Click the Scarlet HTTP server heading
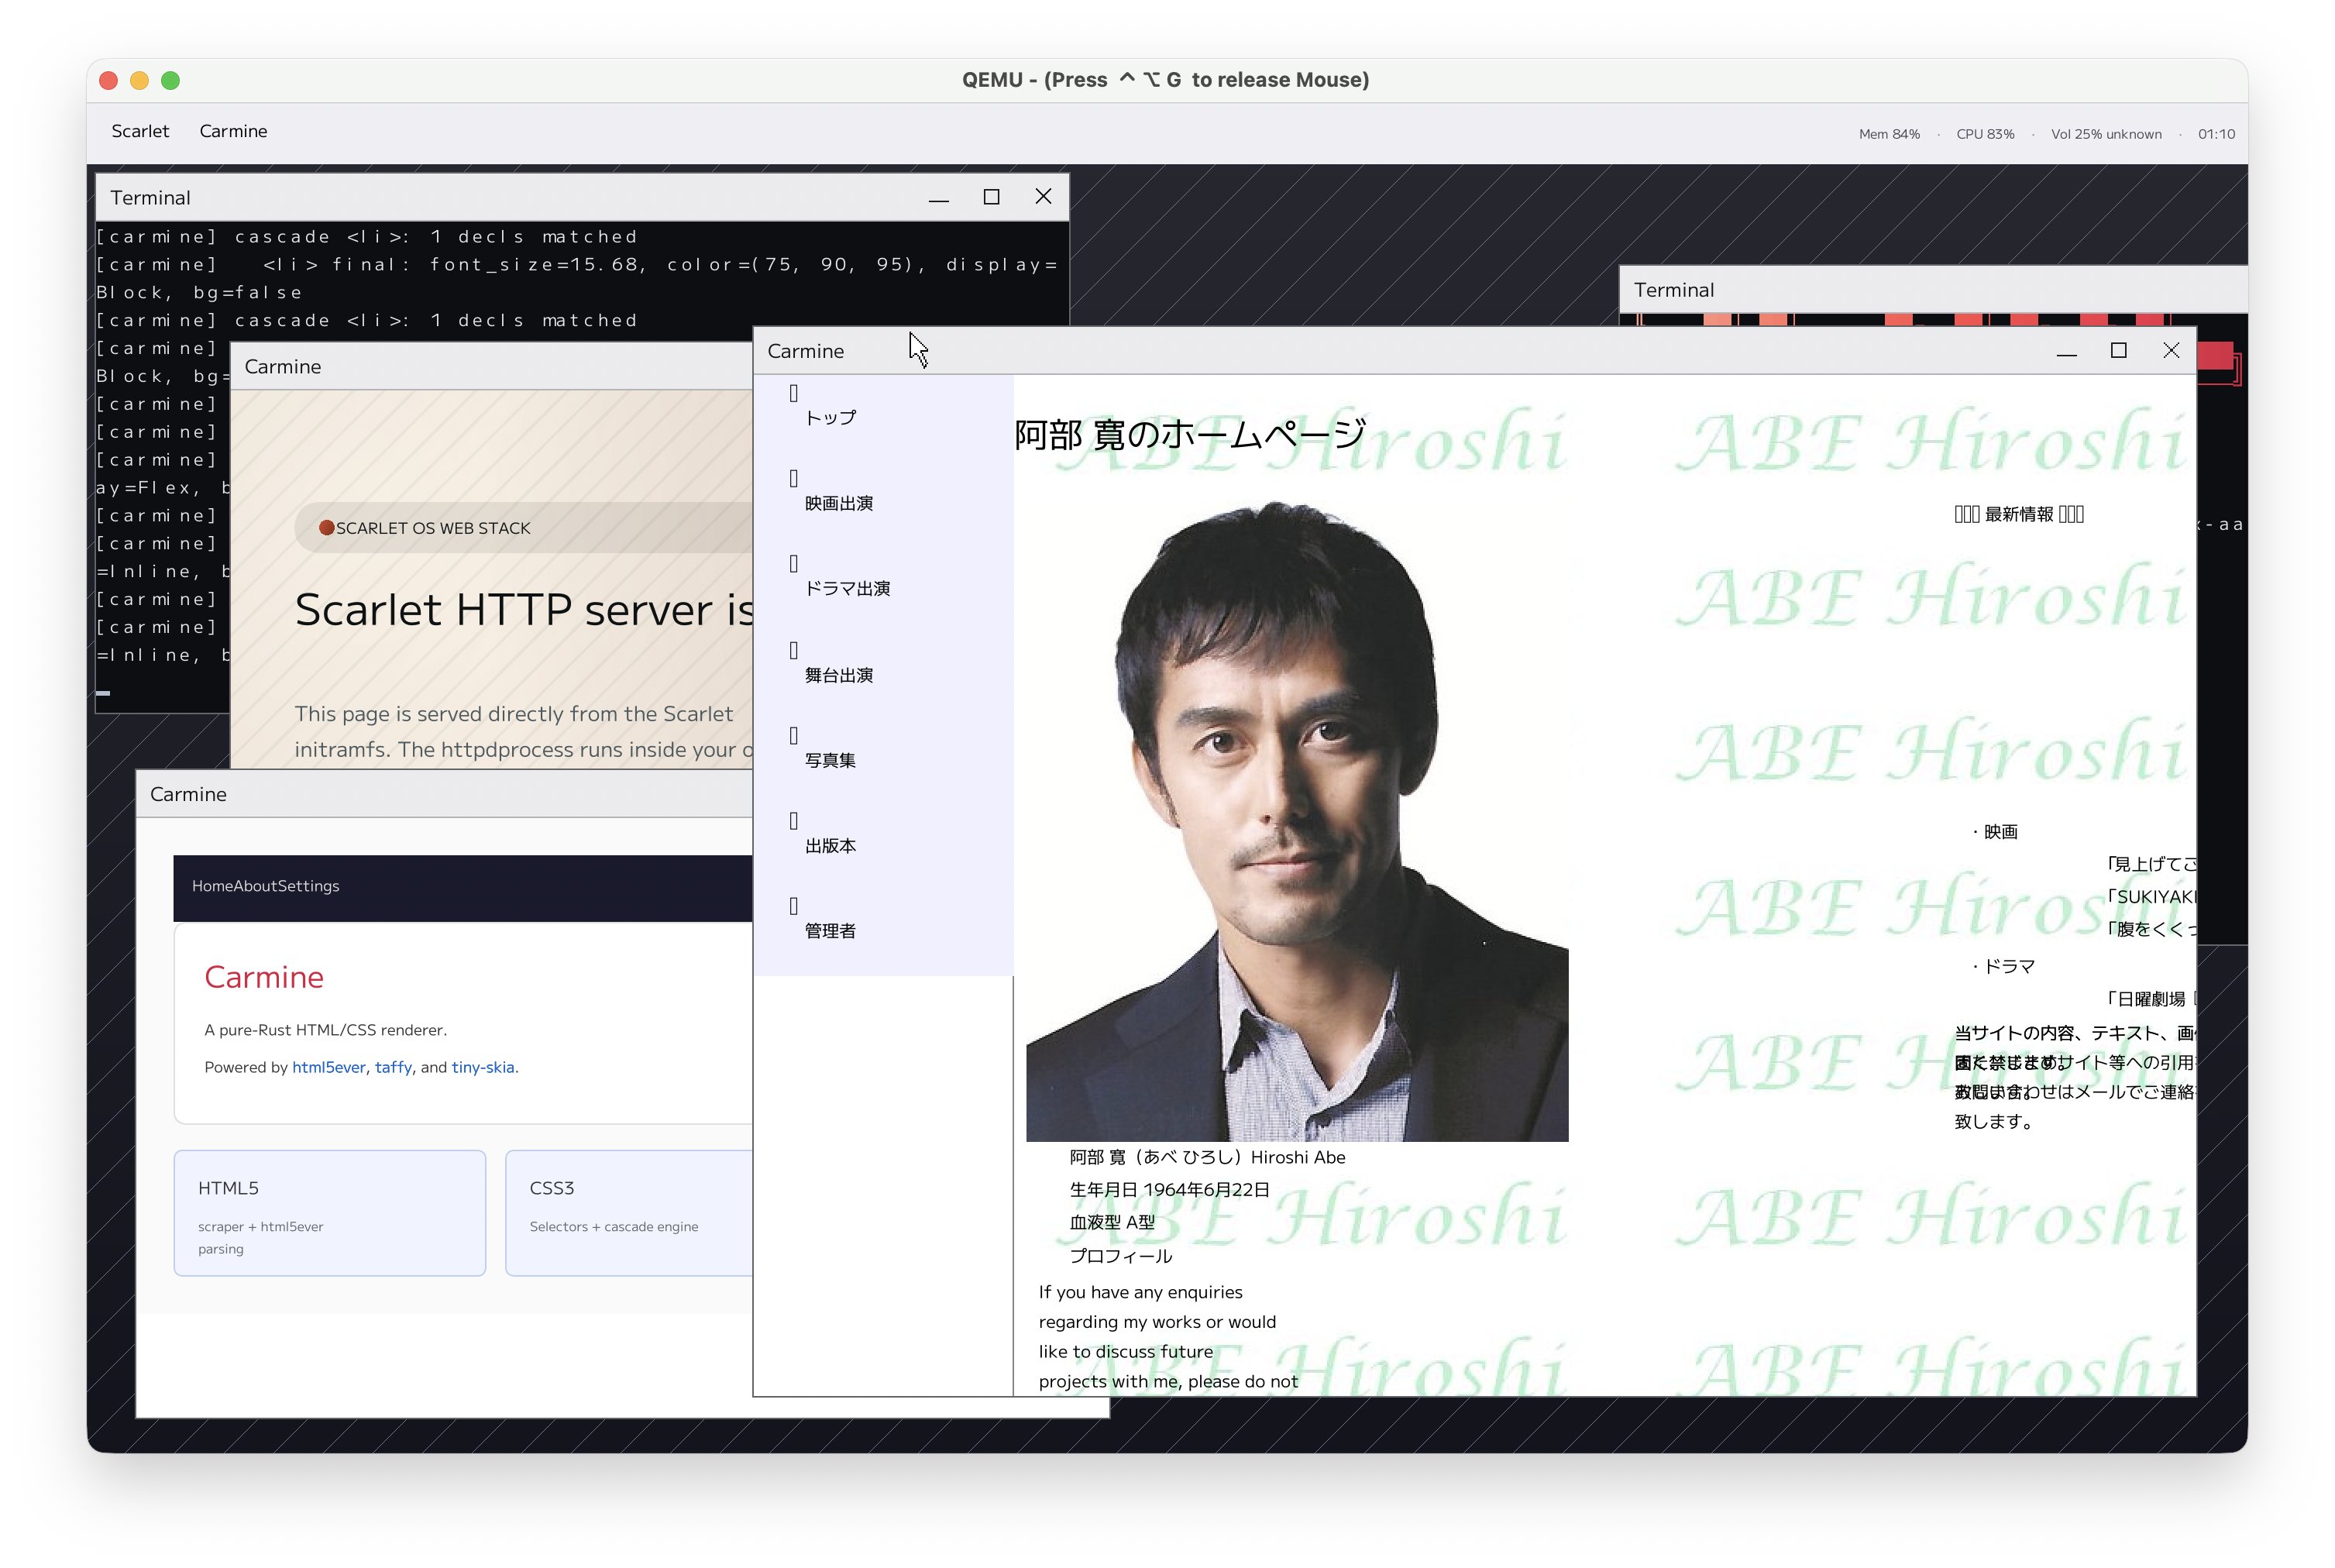The image size is (2335, 1568). (524, 609)
